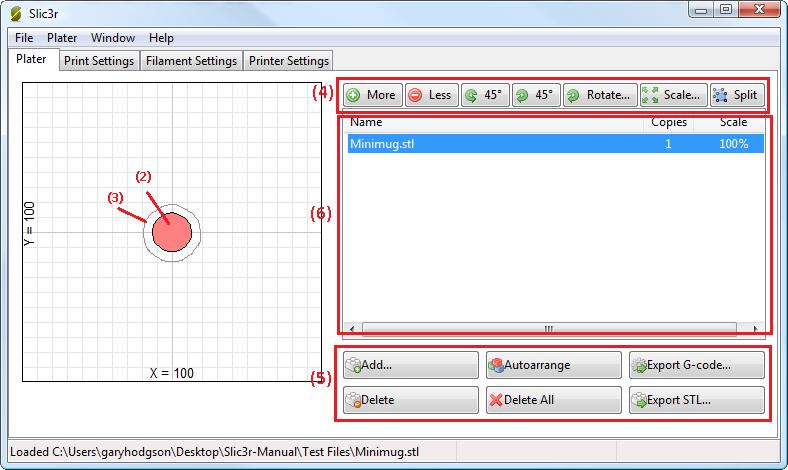Rotate 45° counter-clockwise button
The width and height of the screenshot is (788, 470).
tap(484, 95)
